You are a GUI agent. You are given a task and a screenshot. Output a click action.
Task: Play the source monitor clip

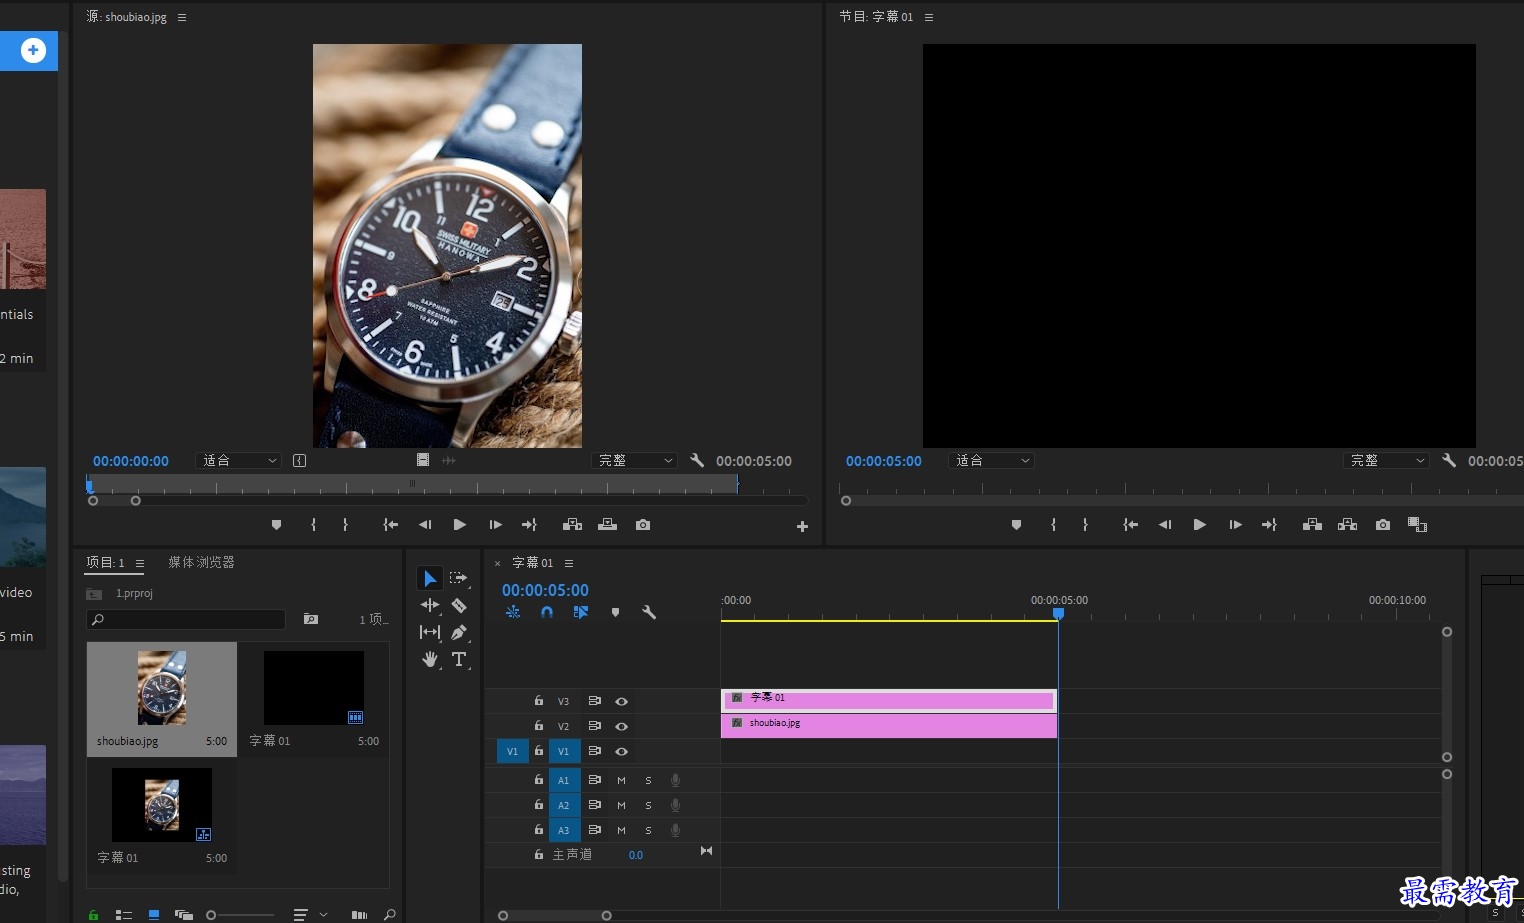click(459, 525)
